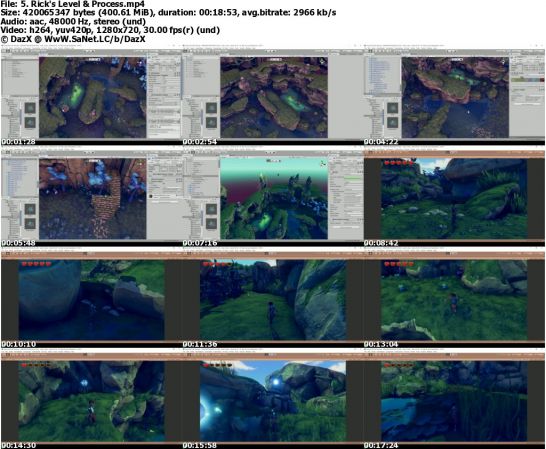Click the WwW.SaNet.LC/b/DazX link text
This screenshot has height=449, width=546.
[x=95, y=39]
